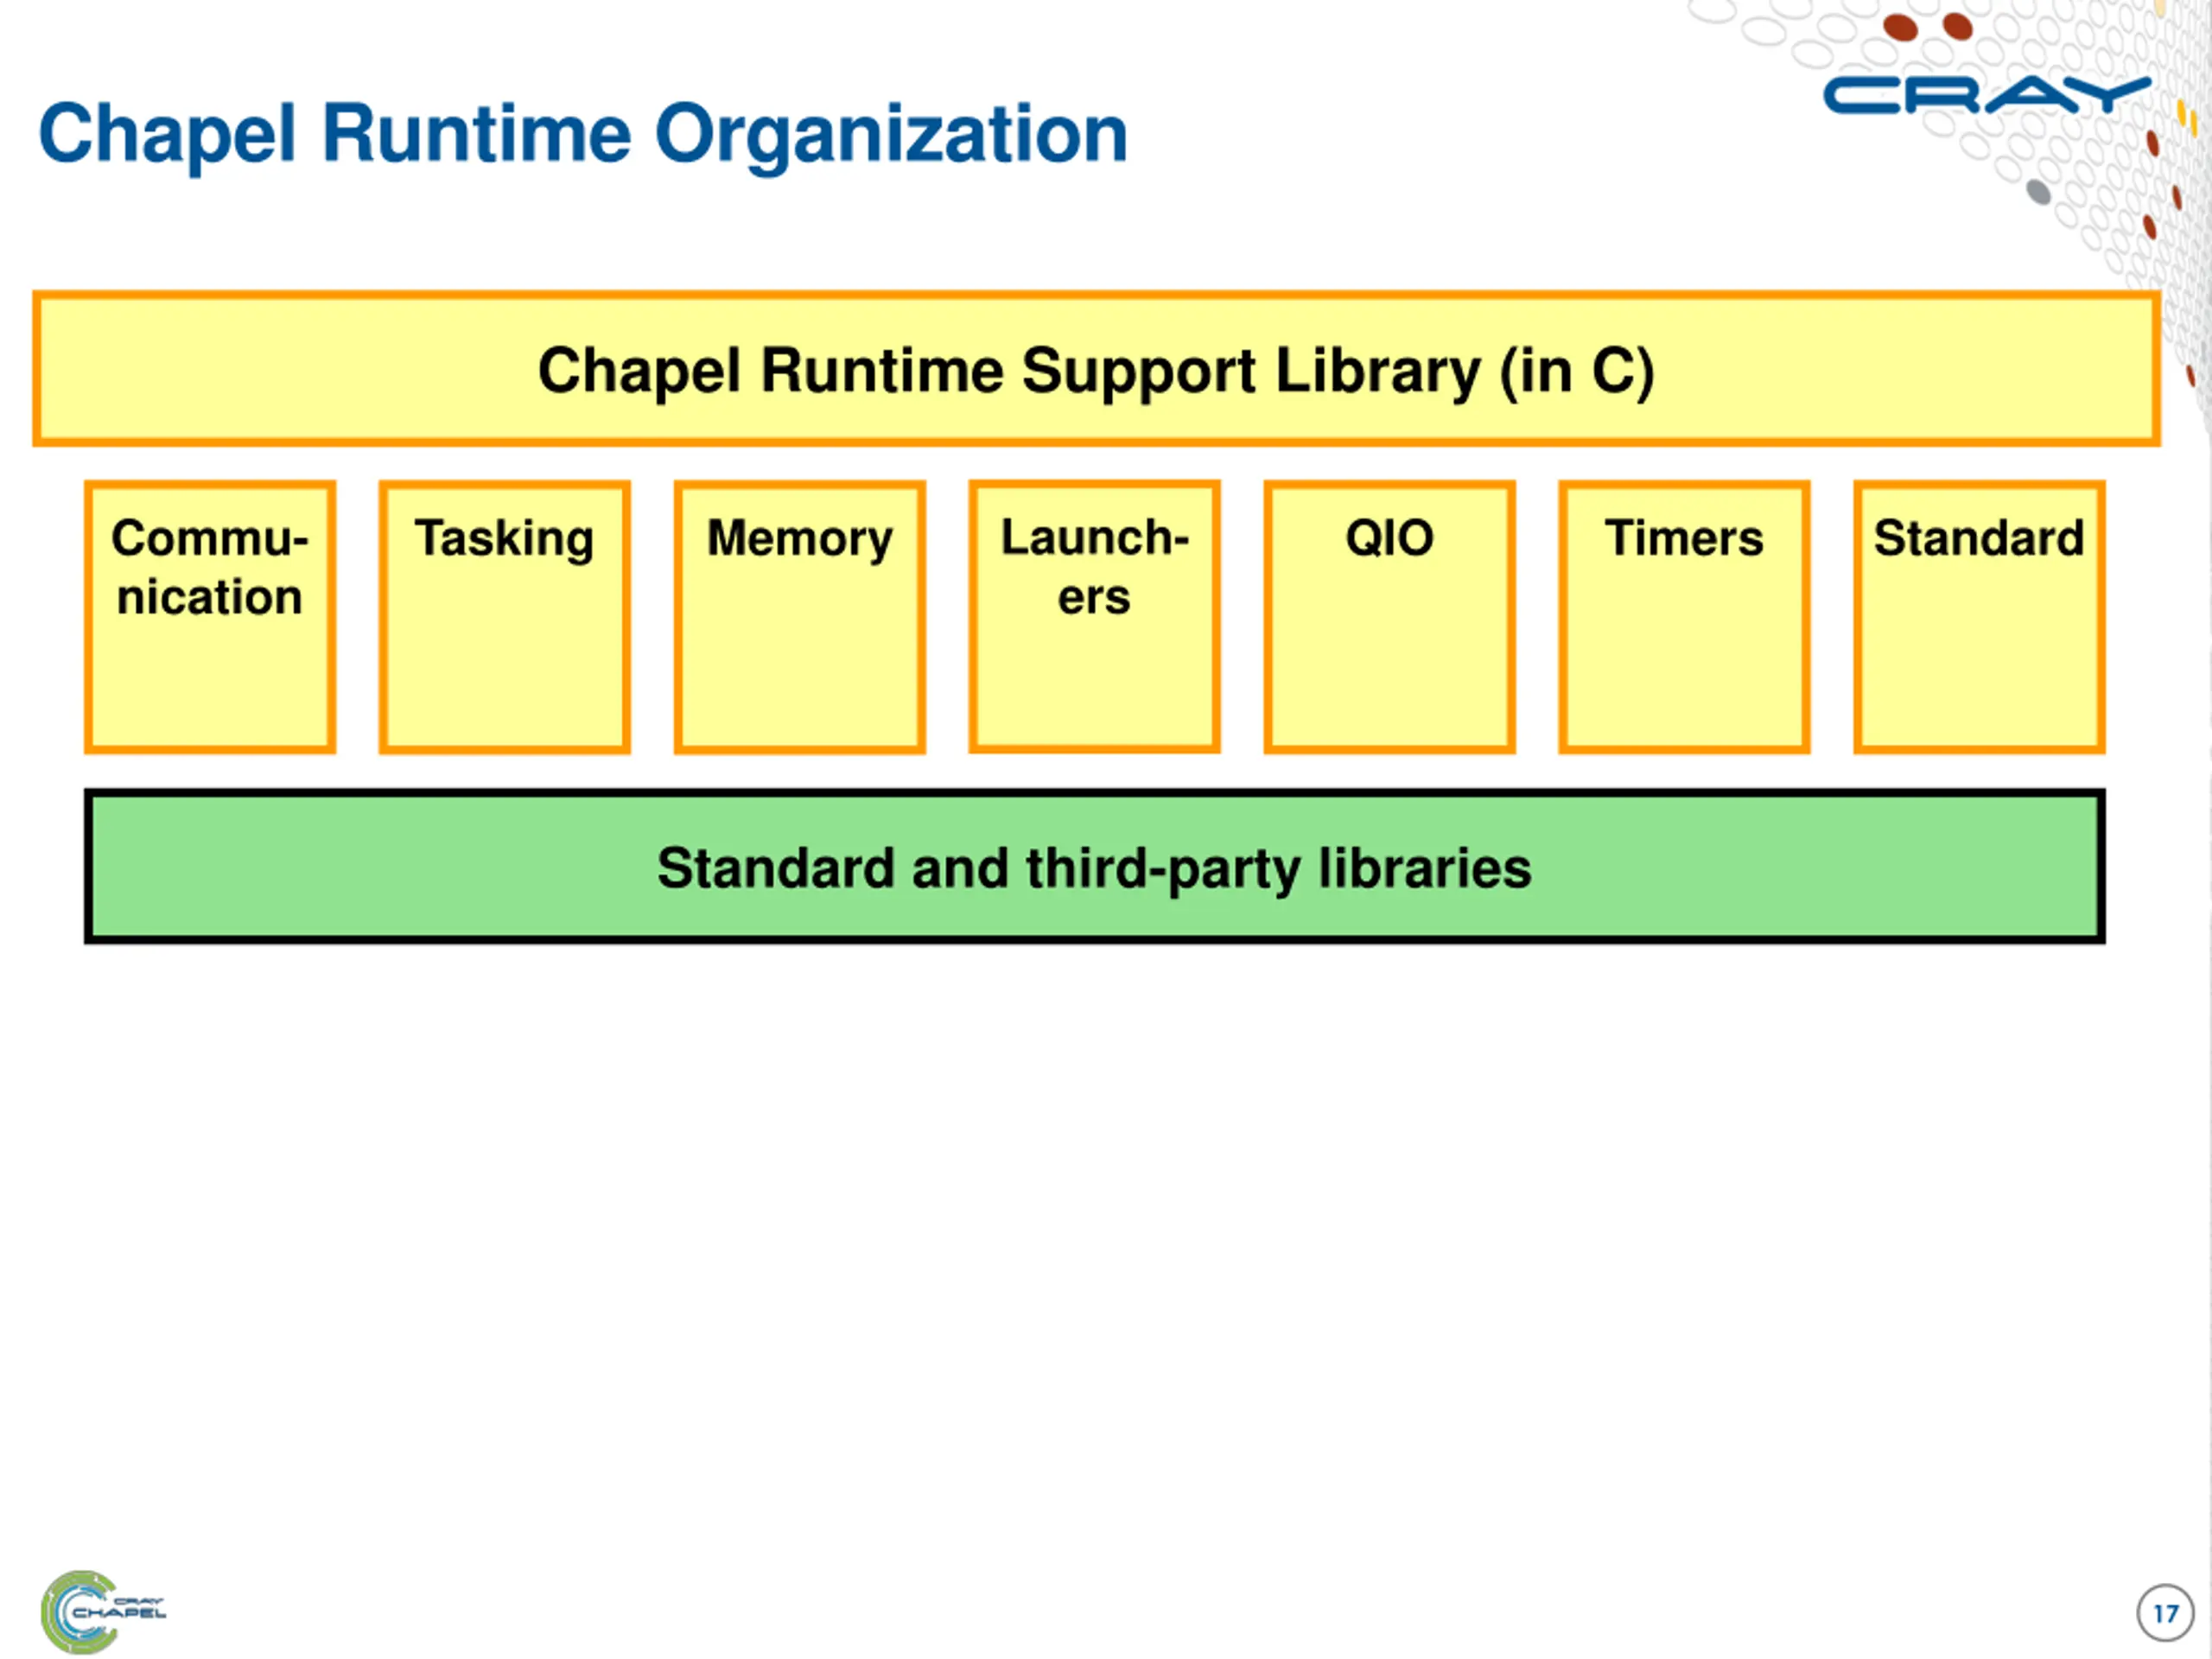
Task: Click the Memory box
Action: (x=800, y=617)
